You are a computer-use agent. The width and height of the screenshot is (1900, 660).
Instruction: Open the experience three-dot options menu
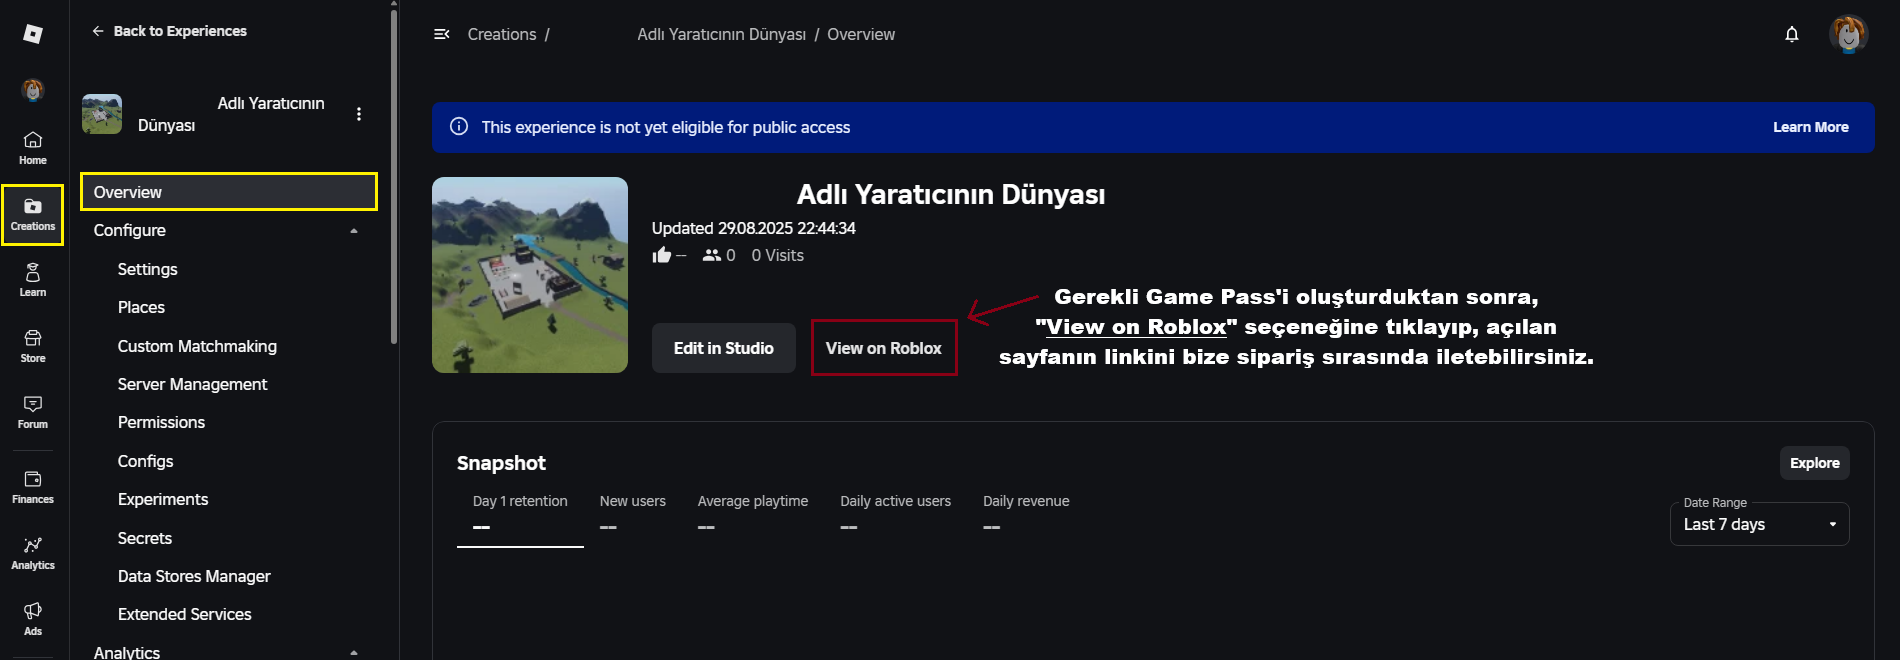pos(359,114)
